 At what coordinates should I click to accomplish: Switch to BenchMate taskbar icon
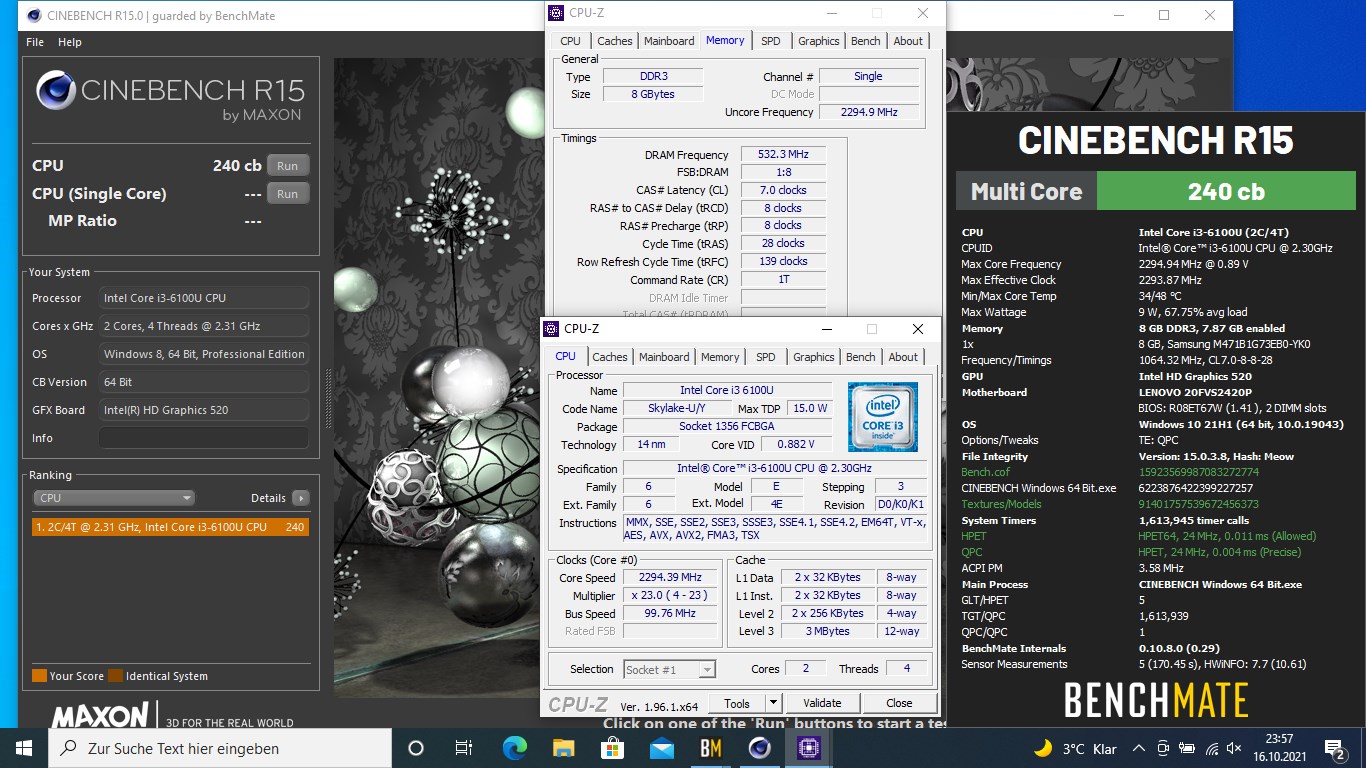click(710, 748)
